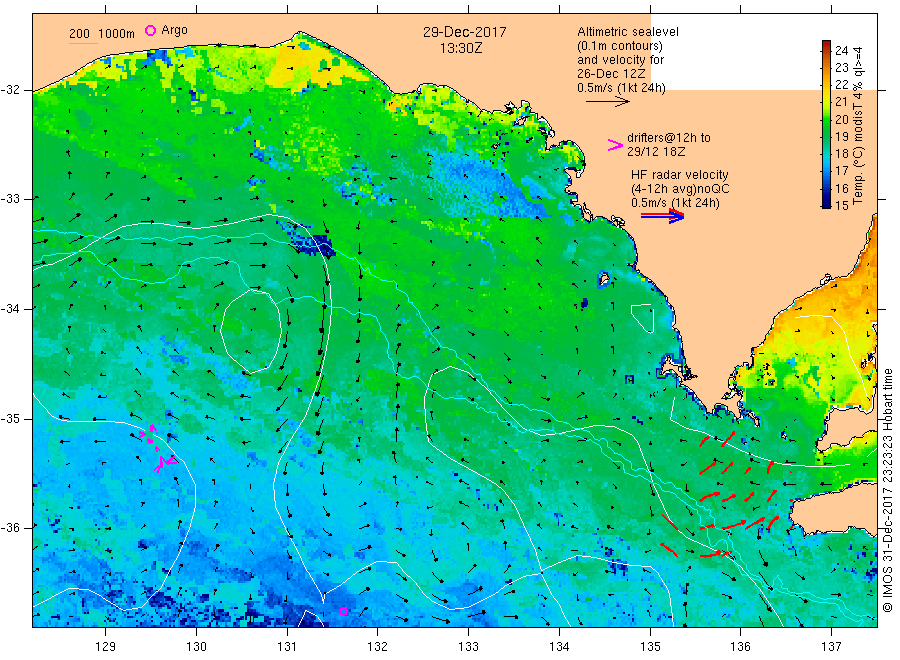Click the '200 1000m' depth contour label

(102, 34)
